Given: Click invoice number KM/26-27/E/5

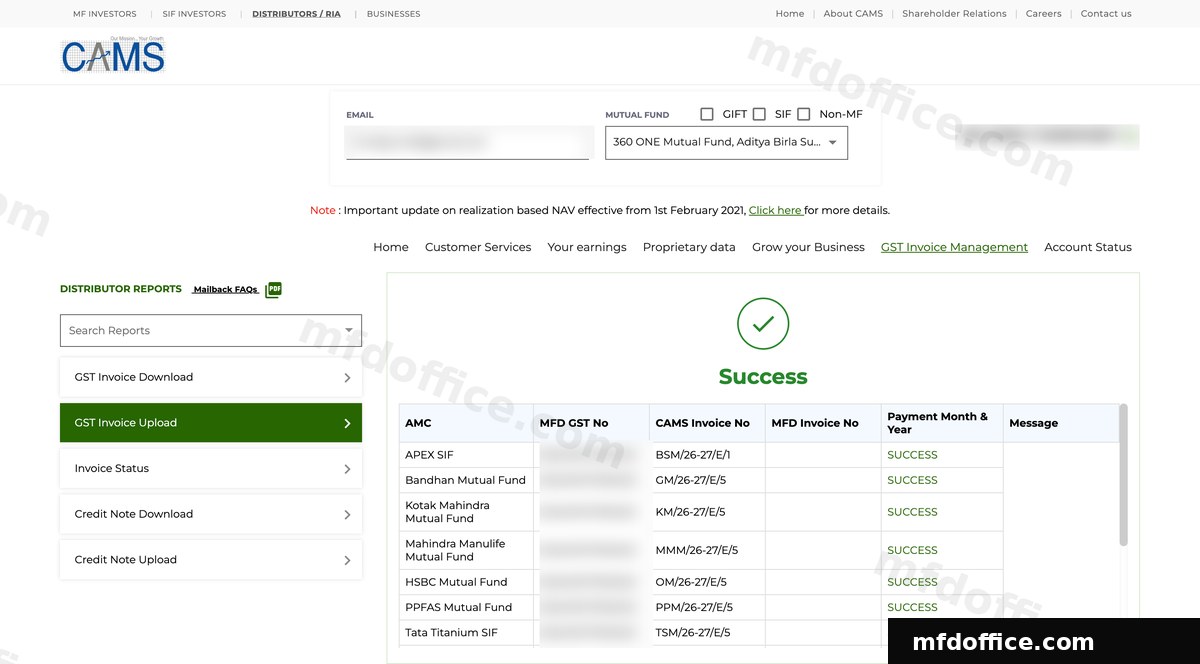Looking at the screenshot, I should (x=690, y=512).
